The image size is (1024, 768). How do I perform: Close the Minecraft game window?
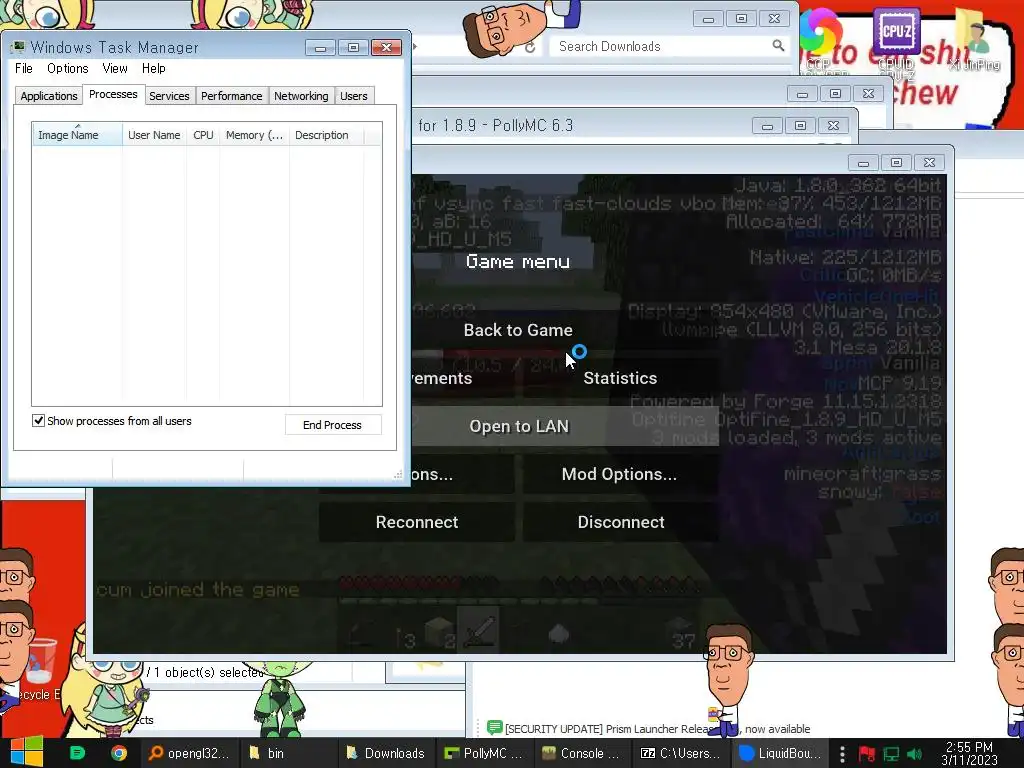pos(929,162)
